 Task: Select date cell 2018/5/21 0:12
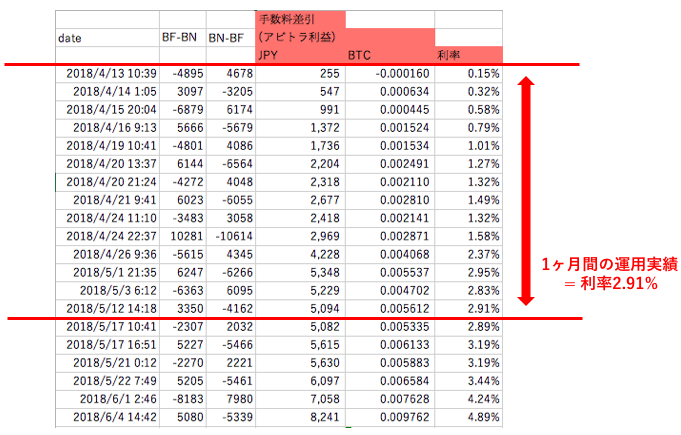pyautogui.click(x=107, y=363)
